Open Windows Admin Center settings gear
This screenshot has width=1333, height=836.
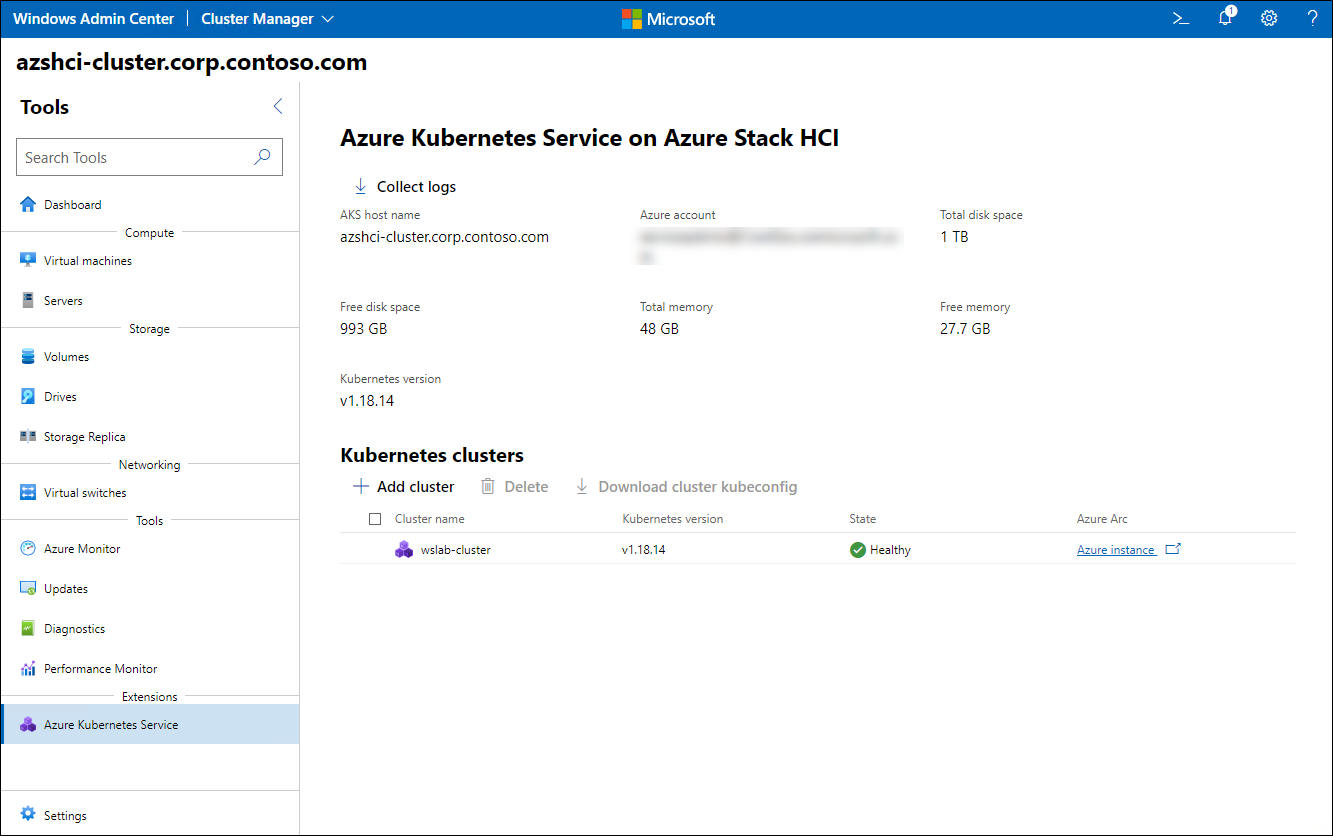(x=1269, y=18)
